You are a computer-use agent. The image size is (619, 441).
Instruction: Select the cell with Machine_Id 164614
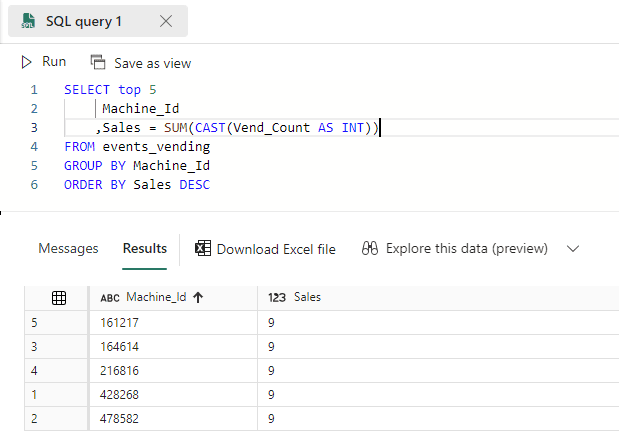[173, 347]
